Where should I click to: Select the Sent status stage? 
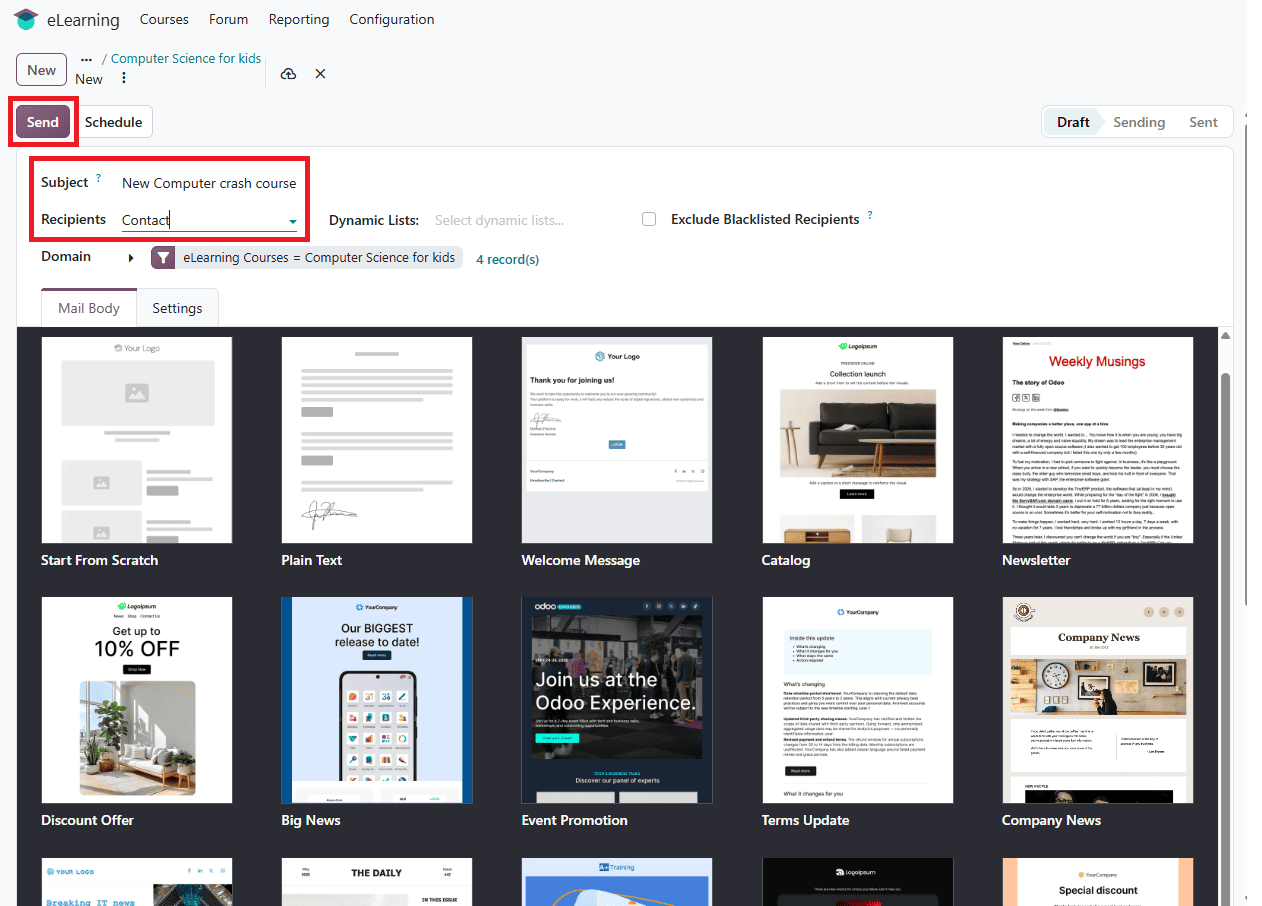(x=1203, y=122)
